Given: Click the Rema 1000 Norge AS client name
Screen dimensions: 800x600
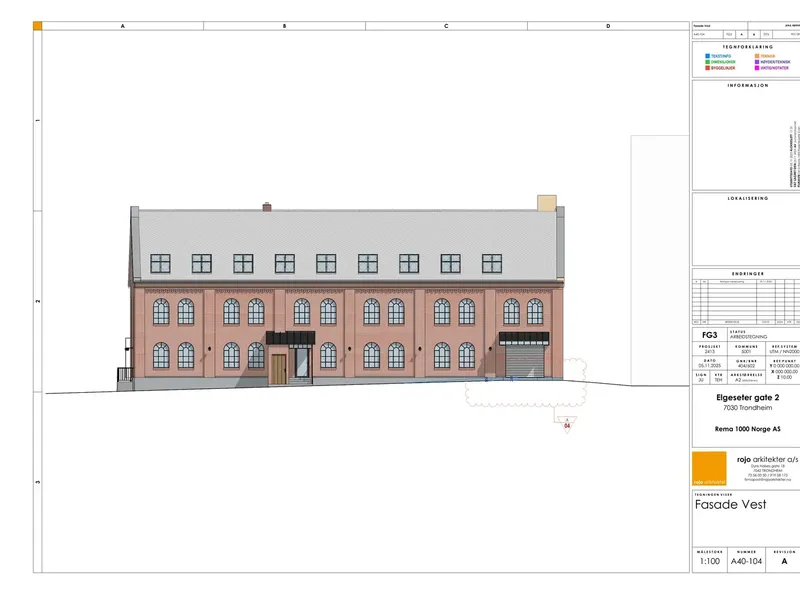Looking at the screenshot, I should click(x=747, y=429).
